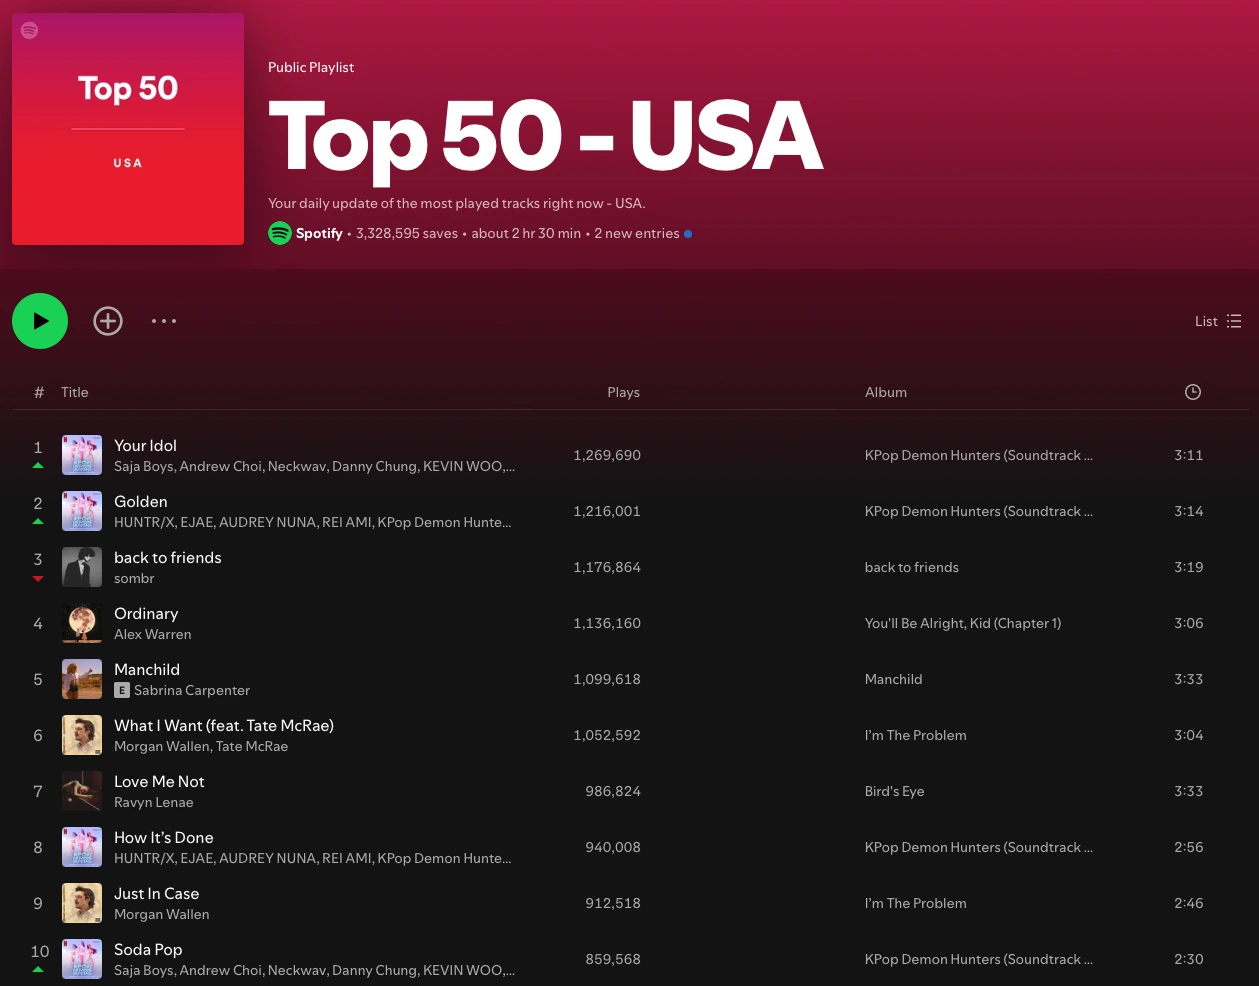The height and width of the screenshot is (986, 1259).
Task: Open sombr artist page
Action: click(134, 579)
